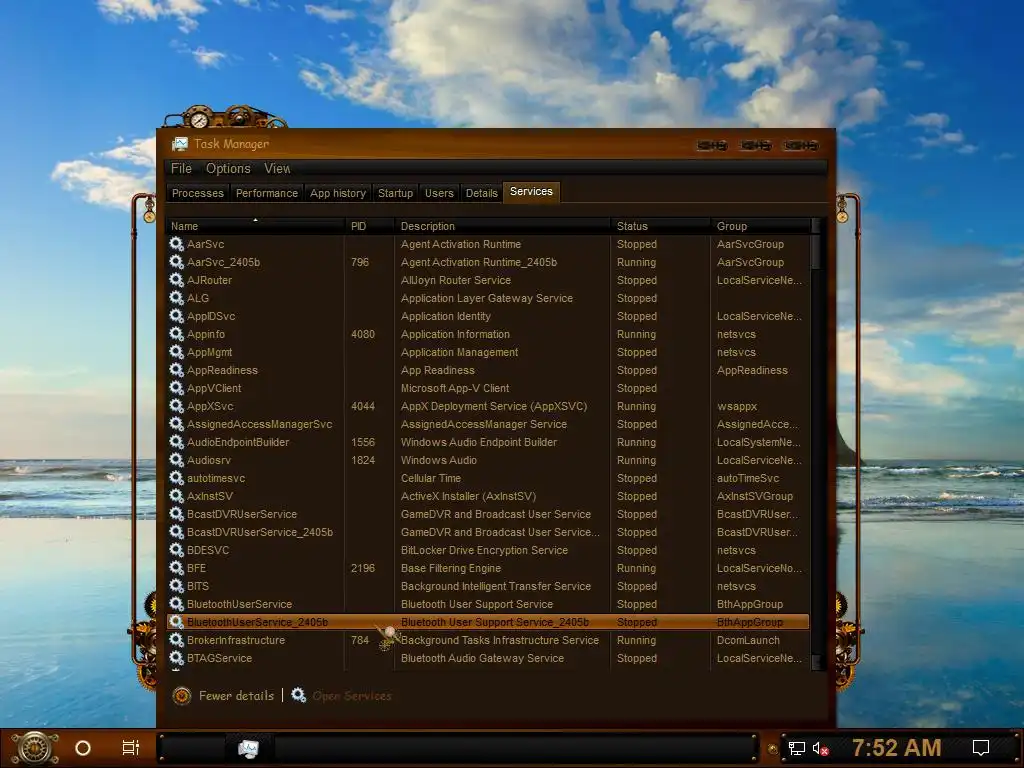Open the File menu
Screen dimensions: 1024x768
pyautogui.click(x=182, y=168)
